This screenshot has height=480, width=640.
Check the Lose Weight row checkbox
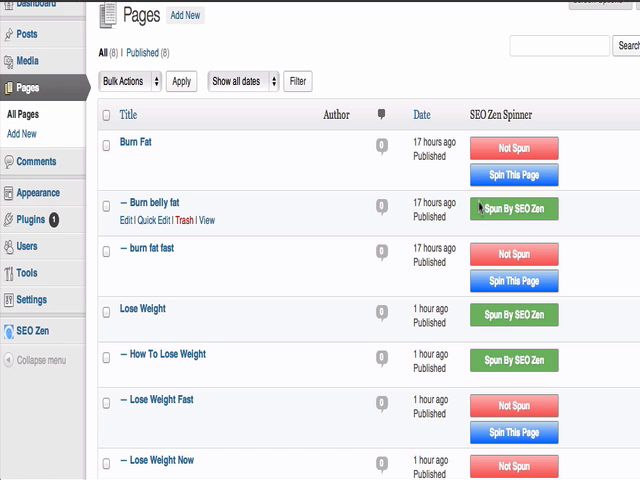pos(107,312)
